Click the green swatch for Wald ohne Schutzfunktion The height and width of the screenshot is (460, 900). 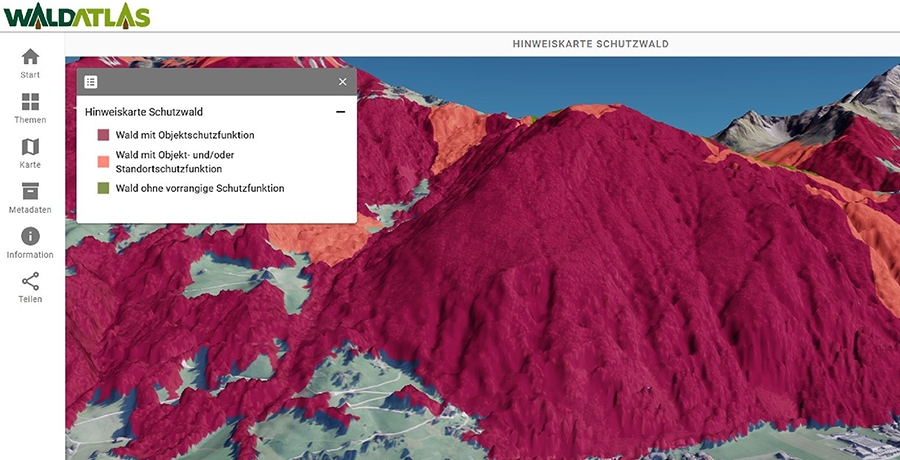[x=102, y=188]
